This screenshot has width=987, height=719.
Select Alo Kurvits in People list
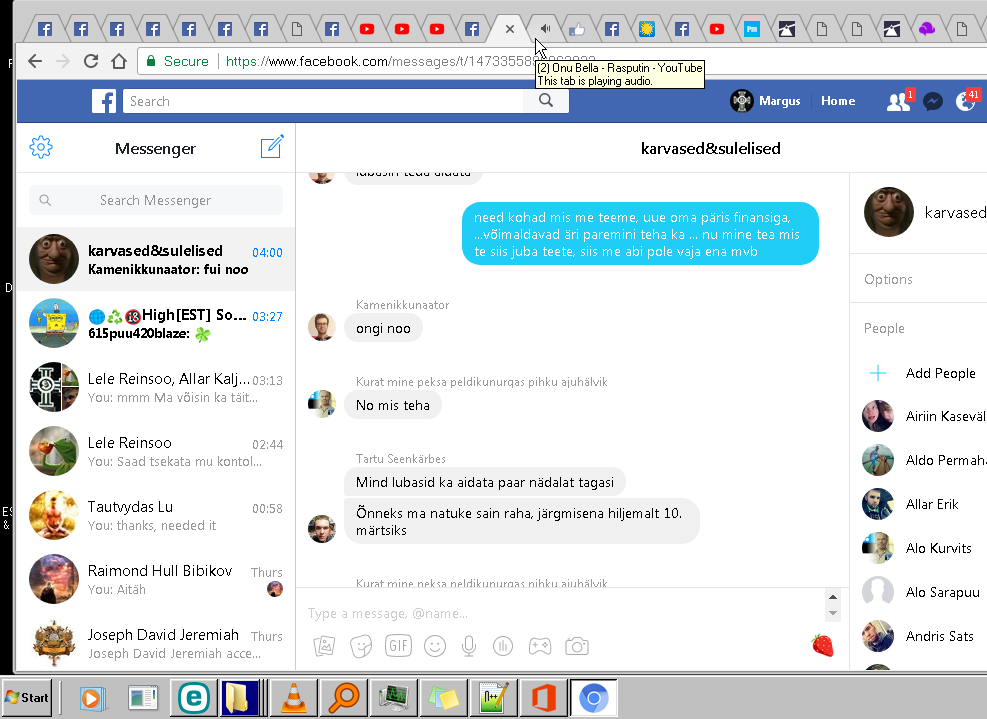click(917, 548)
